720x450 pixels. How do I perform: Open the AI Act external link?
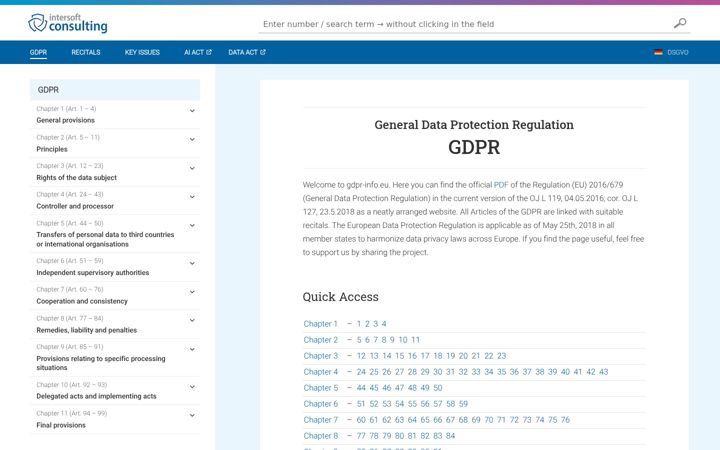pyautogui.click(x=197, y=52)
